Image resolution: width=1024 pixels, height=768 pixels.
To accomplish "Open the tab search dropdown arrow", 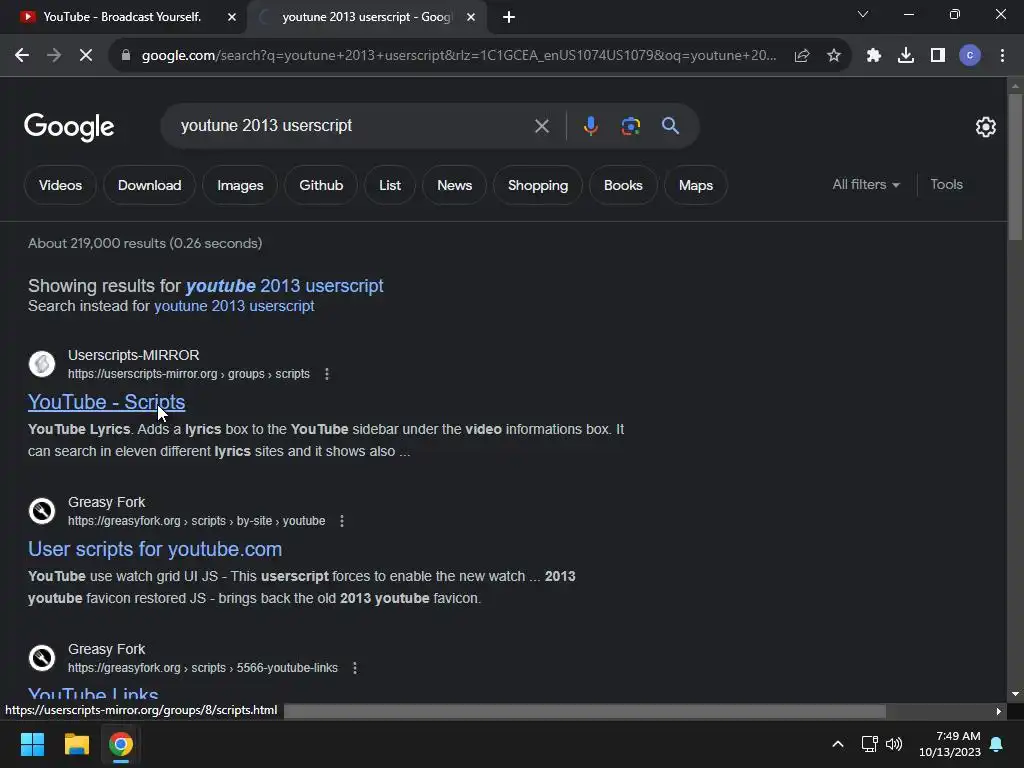I will pyautogui.click(x=863, y=14).
